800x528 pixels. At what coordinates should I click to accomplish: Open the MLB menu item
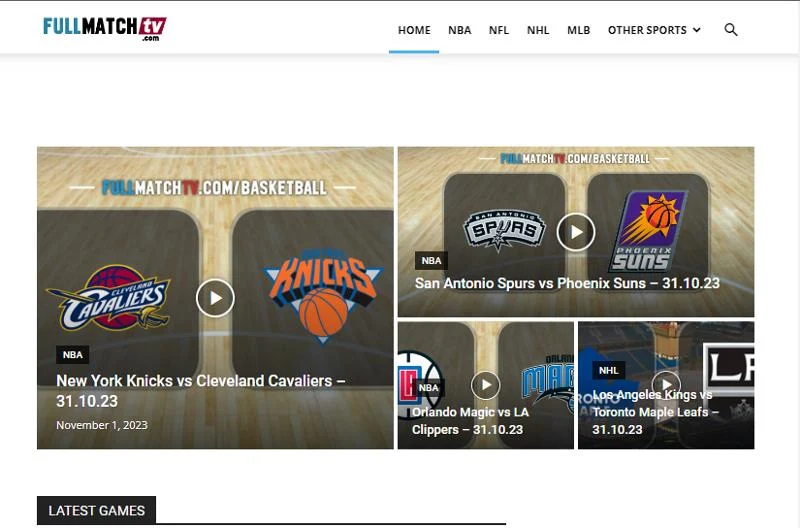click(x=579, y=30)
